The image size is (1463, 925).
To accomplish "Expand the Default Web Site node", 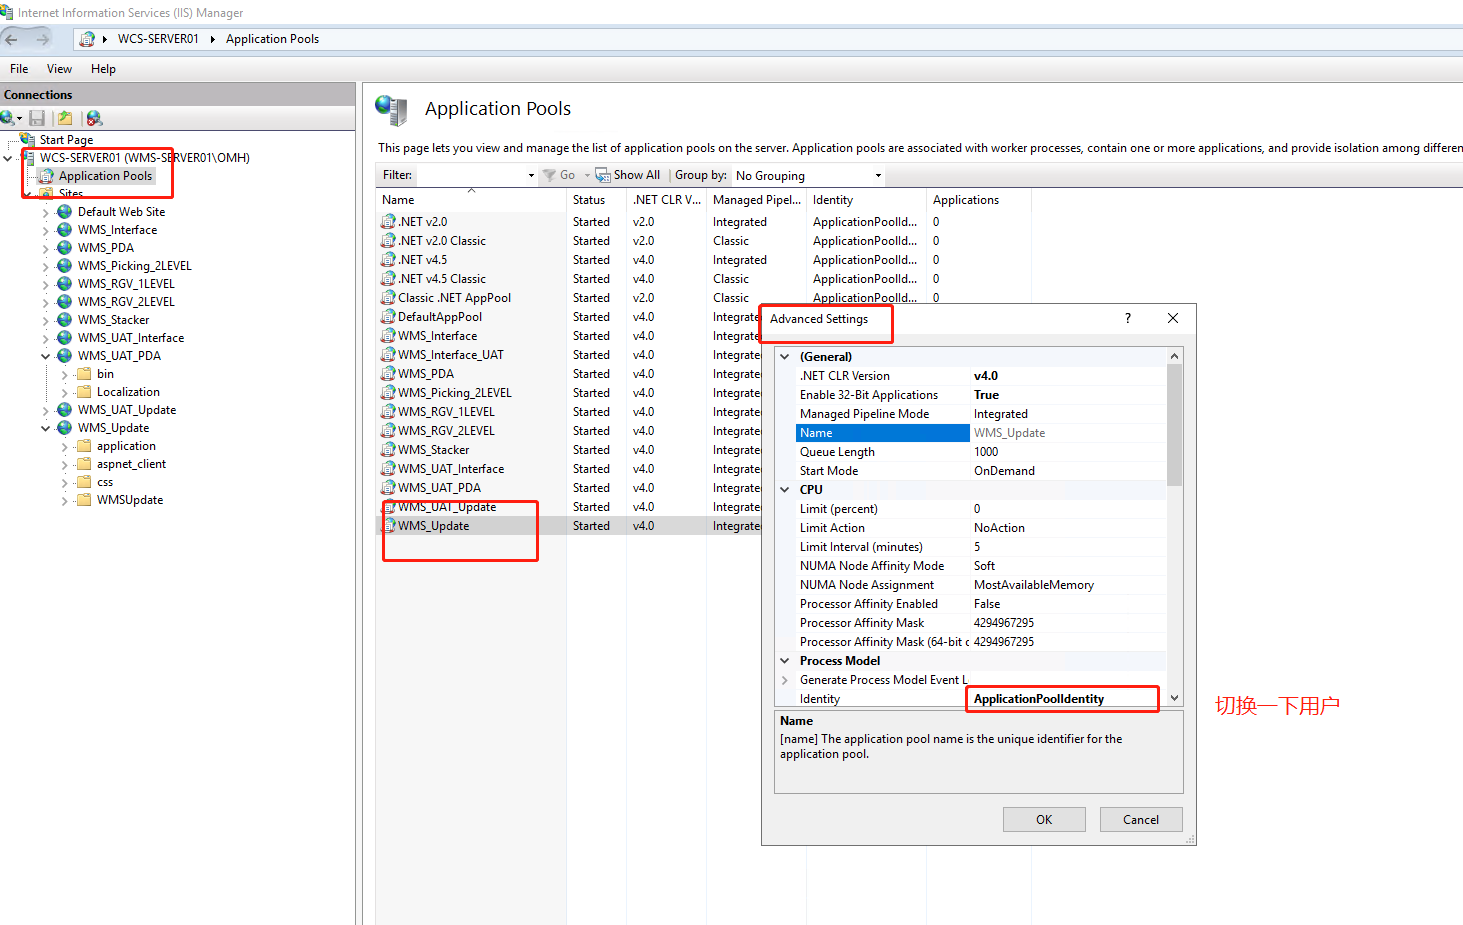I will [46, 212].
